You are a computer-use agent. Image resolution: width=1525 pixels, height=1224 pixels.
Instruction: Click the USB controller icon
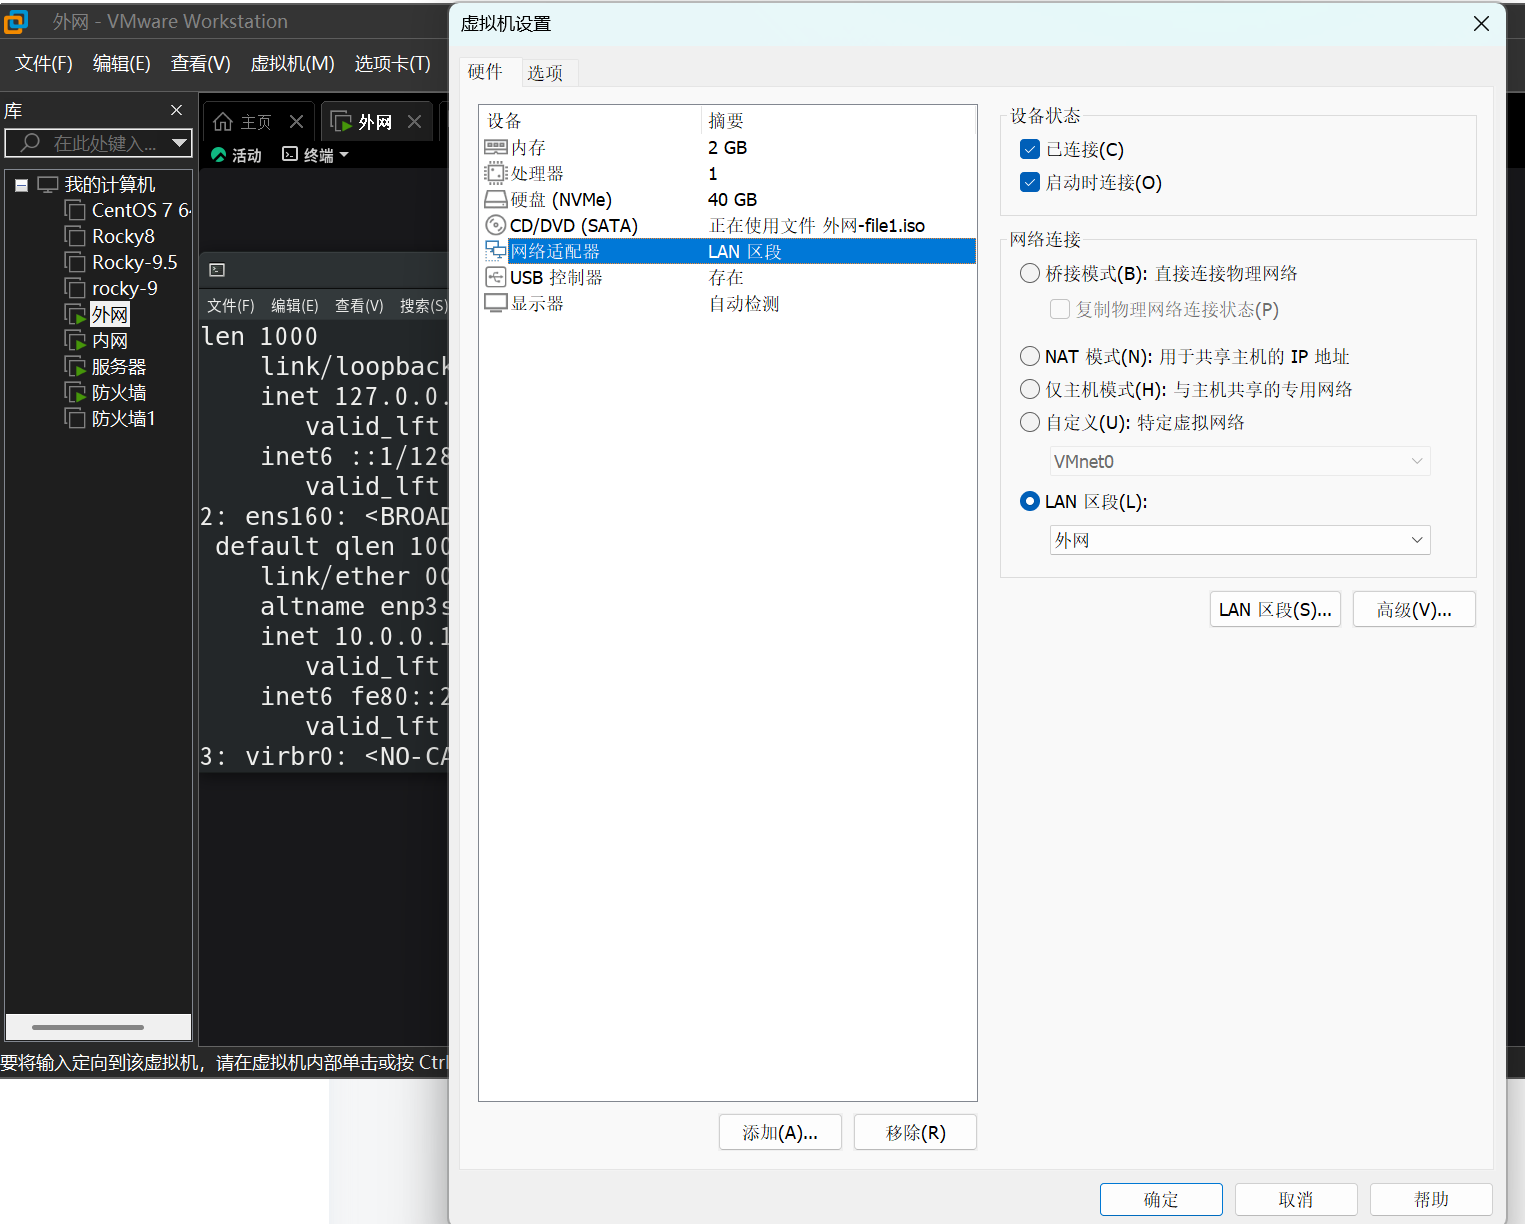coord(496,277)
